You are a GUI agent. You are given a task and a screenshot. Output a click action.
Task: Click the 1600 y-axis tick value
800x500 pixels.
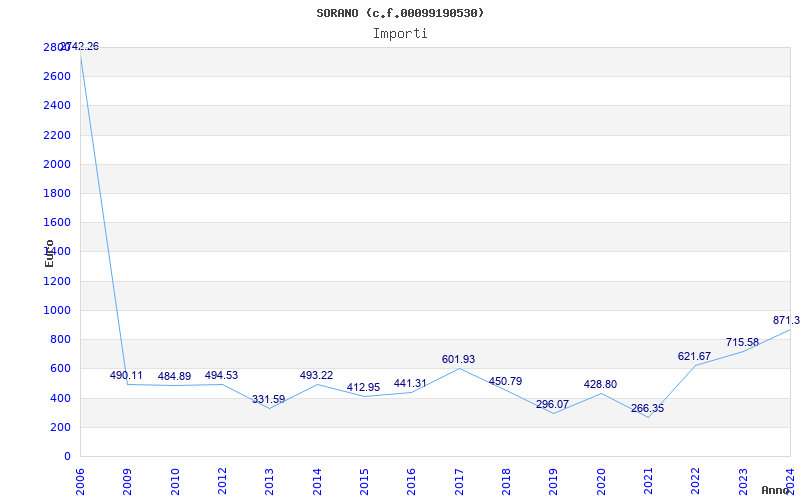pyautogui.click(x=57, y=222)
